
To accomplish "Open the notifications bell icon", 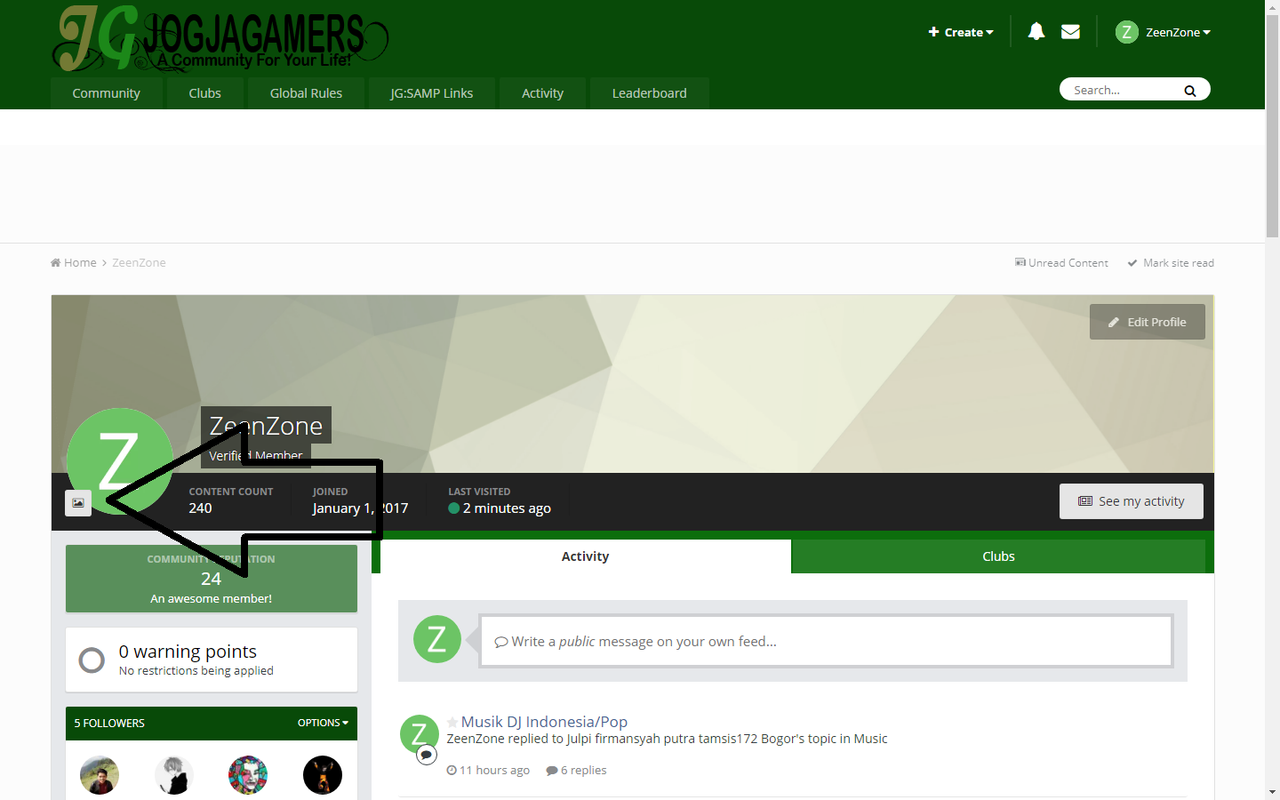I will tap(1036, 32).
